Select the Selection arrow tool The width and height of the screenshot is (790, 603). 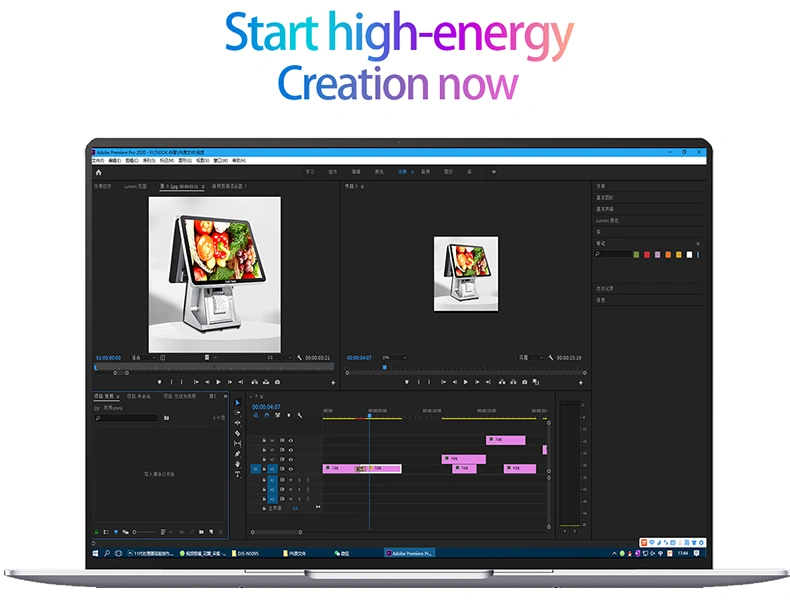click(237, 403)
